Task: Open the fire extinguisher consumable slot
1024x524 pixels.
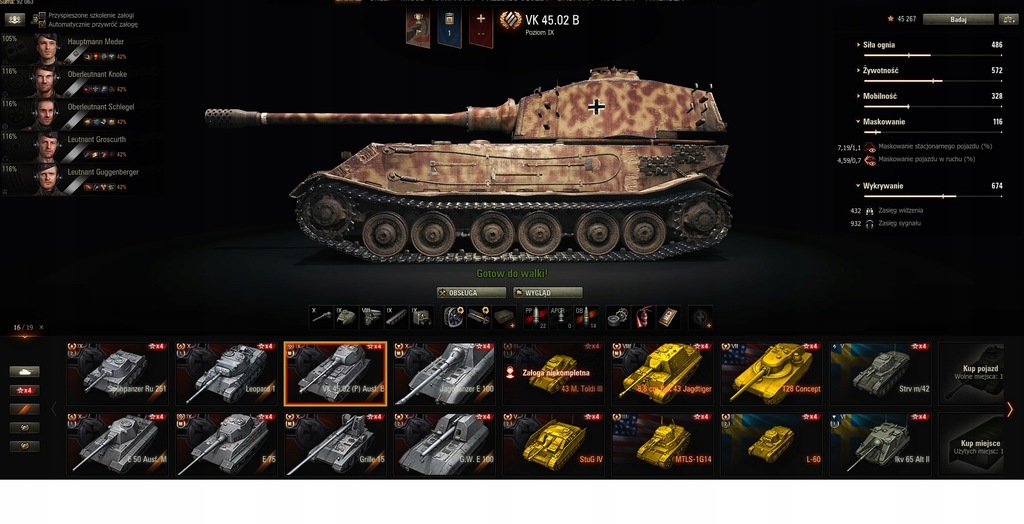Action: click(x=645, y=317)
